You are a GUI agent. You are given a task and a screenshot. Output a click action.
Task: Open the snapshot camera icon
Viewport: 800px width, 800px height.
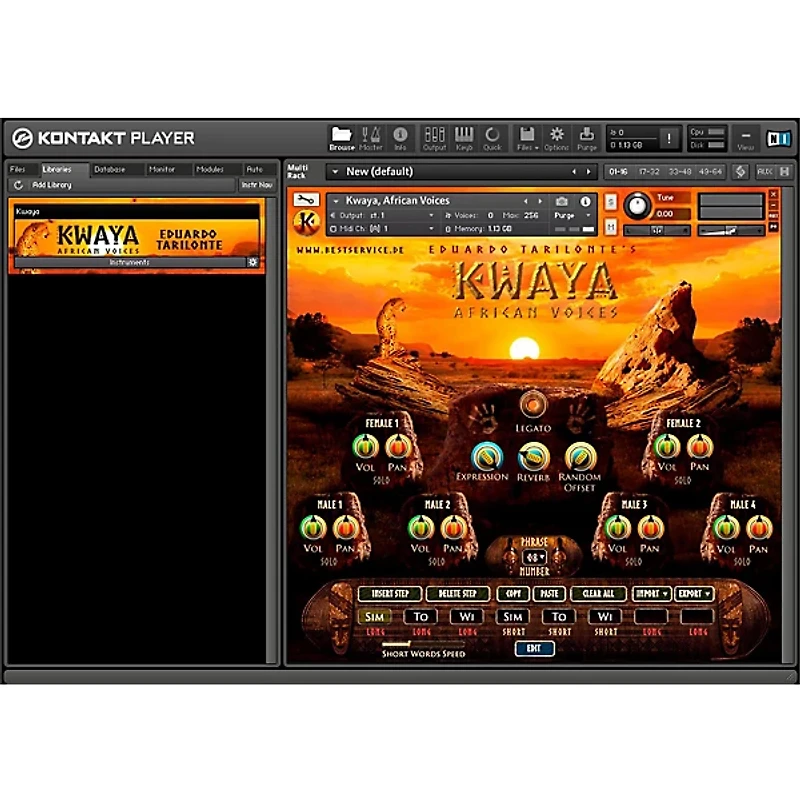click(x=562, y=202)
